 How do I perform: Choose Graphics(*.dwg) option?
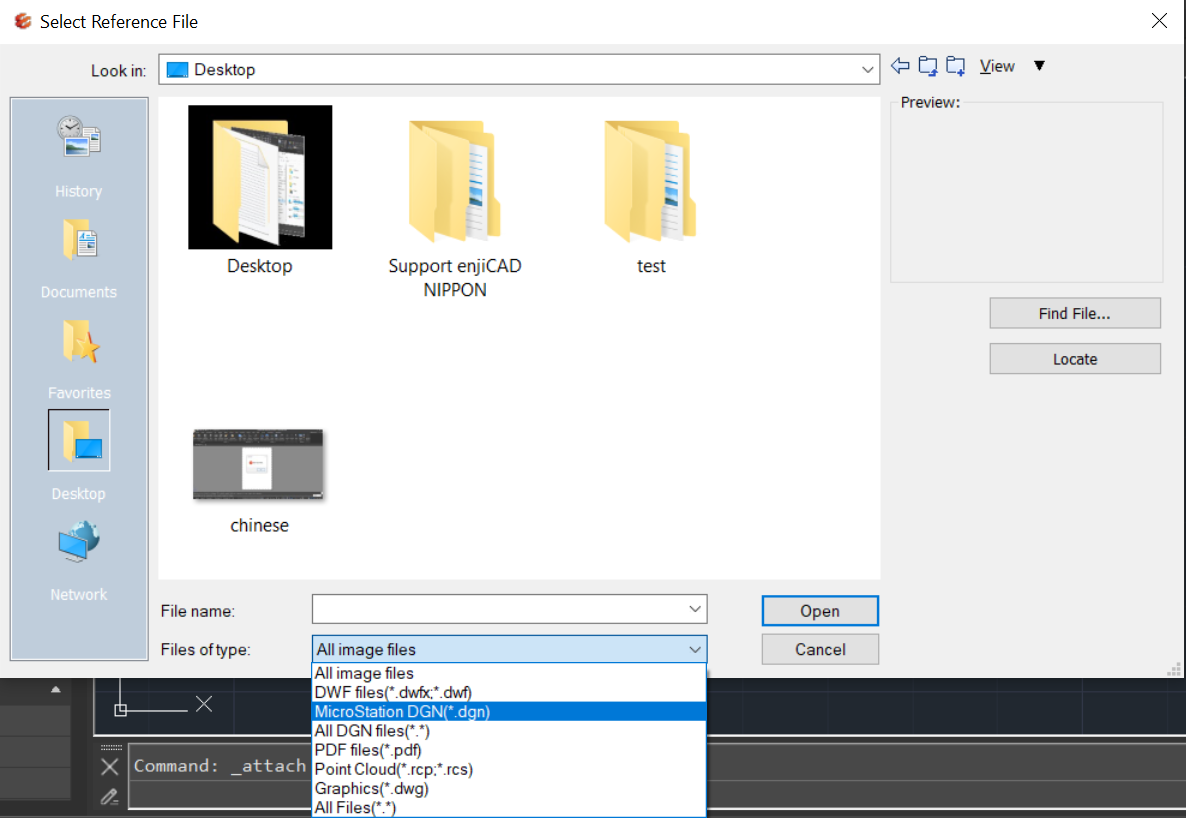509,788
